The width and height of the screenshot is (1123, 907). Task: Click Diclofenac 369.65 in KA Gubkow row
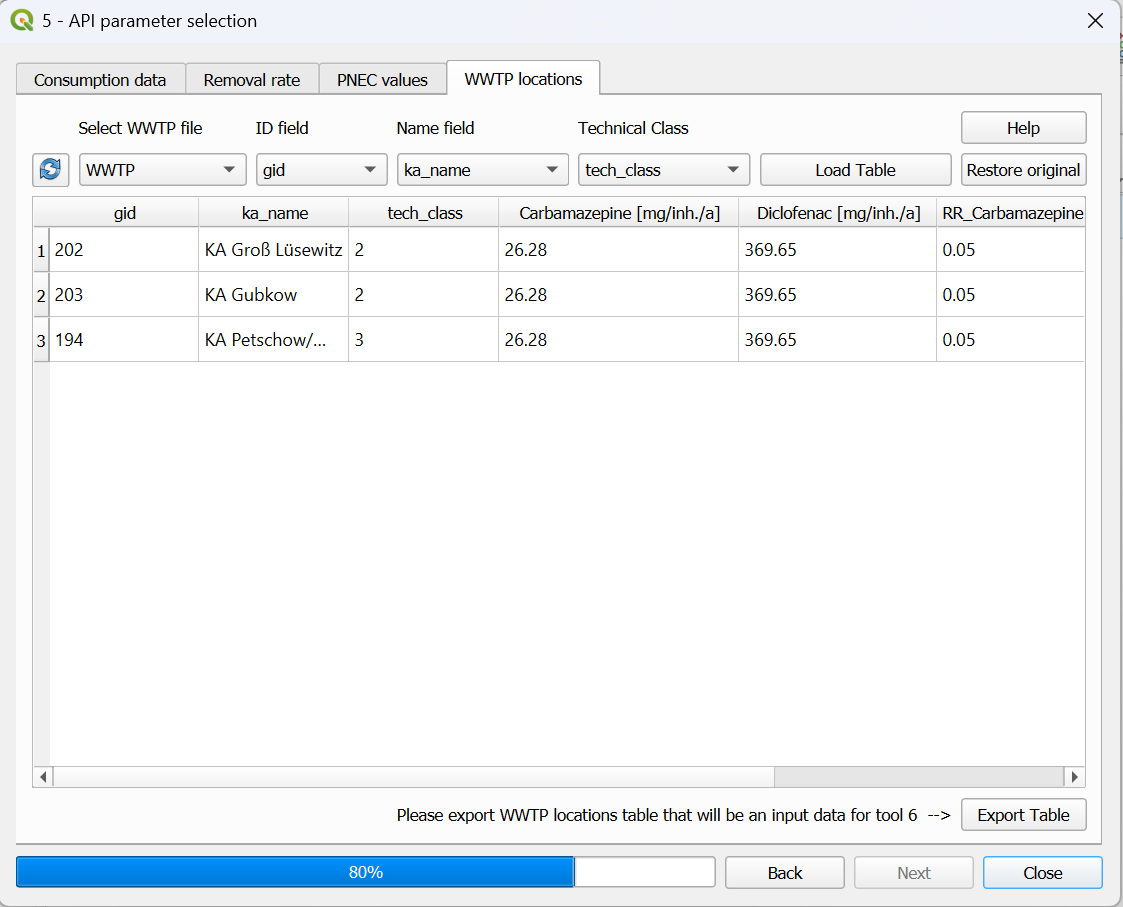pyautogui.click(x=838, y=294)
